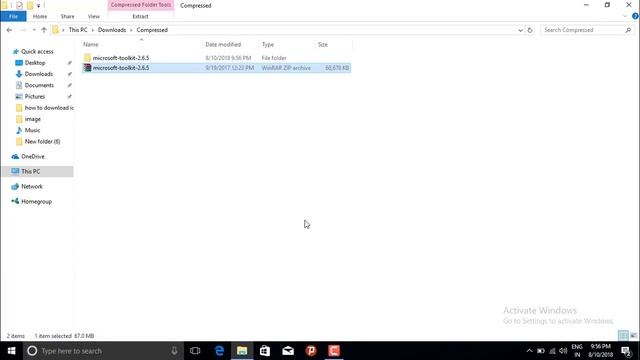Viewport: 640px width, 360px height.
Task: Show hidden system tray icons
Action: click(x=529, y=351)
